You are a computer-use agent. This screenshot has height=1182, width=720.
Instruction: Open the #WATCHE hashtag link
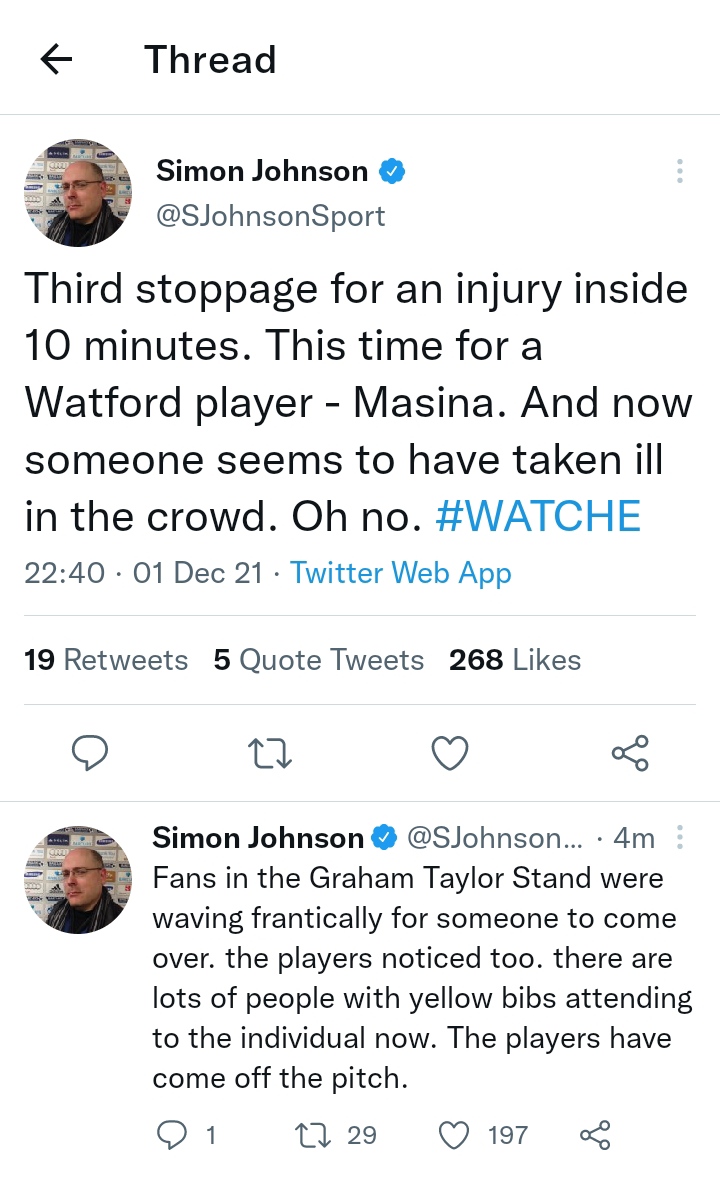[x=538, y=516]
